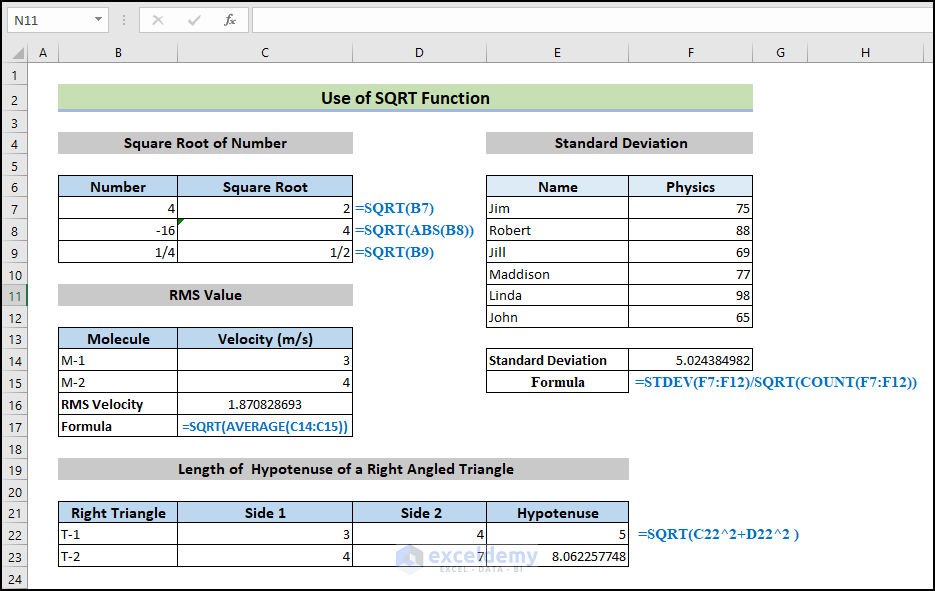This screenshot has height=591, width=935.
Task: Click the Standard Deviation result 5.024384982
Action: [x=690, y=361]
